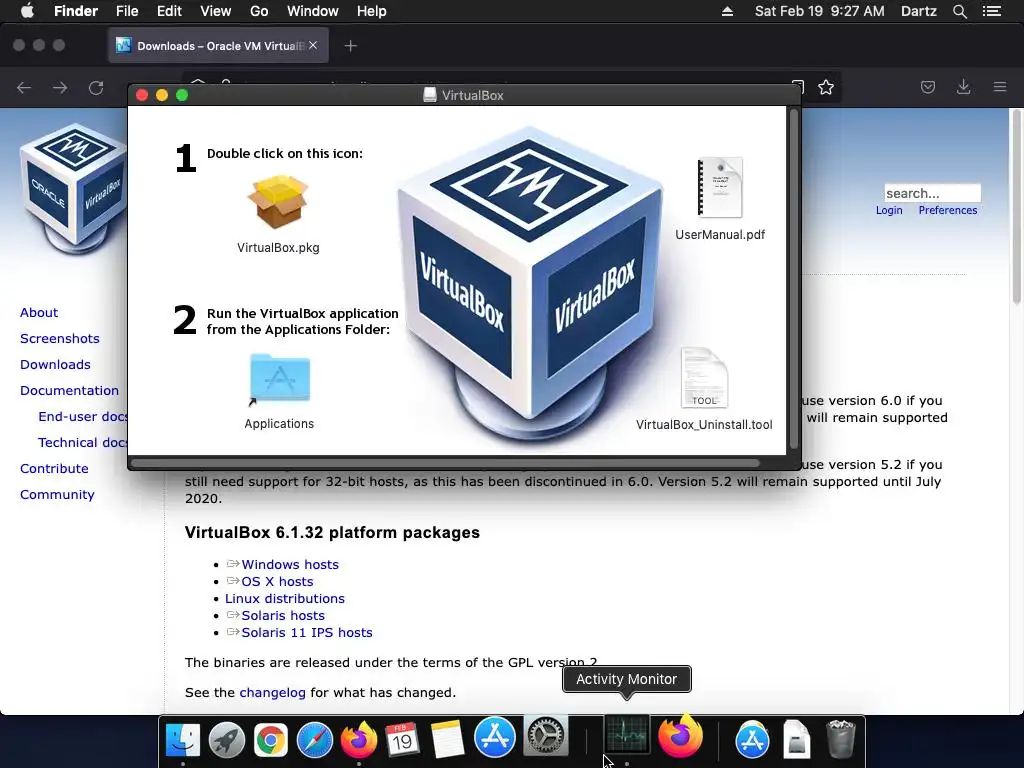Image resolution: width=1024 pixels, height=768 pixels.
Task: Open the Documentation sidebar link
Action: pos(69,391)
